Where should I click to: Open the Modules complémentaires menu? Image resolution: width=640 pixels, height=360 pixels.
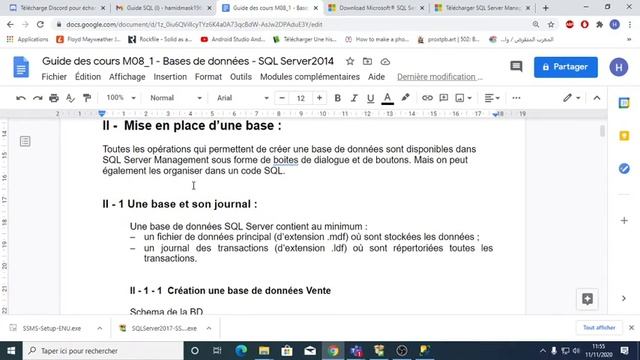(x=310, y=77)
